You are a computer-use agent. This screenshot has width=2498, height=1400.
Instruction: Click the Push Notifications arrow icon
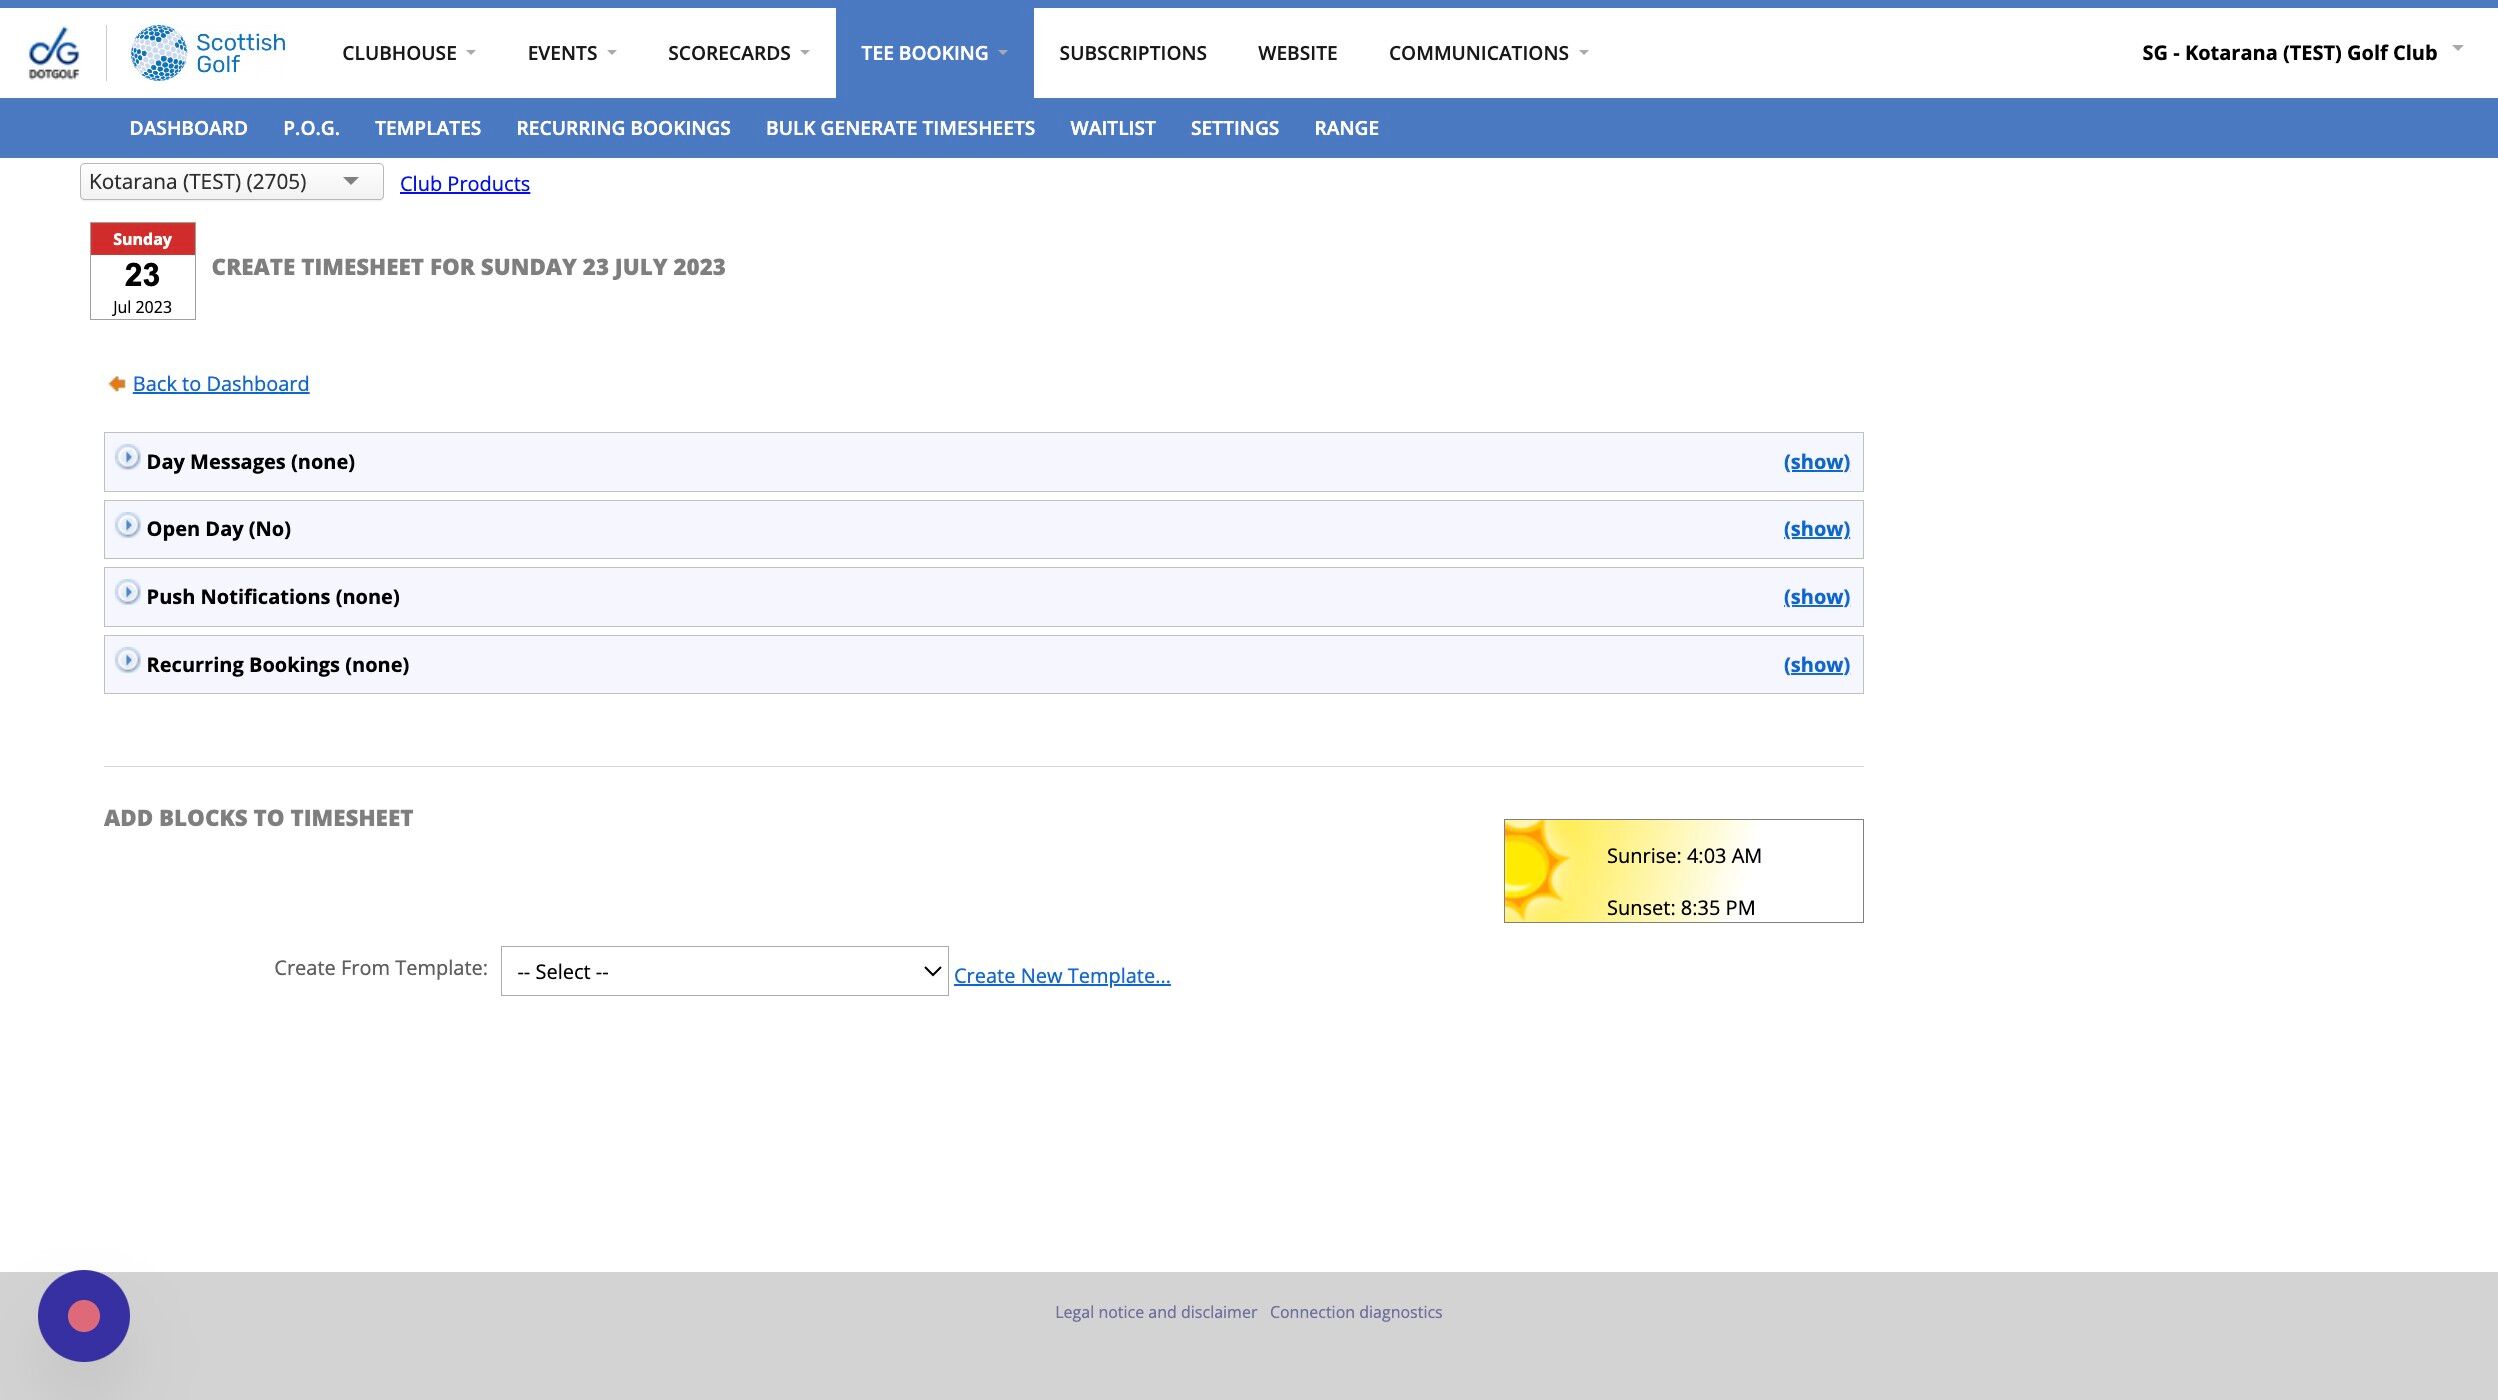(x=127, y=593)
